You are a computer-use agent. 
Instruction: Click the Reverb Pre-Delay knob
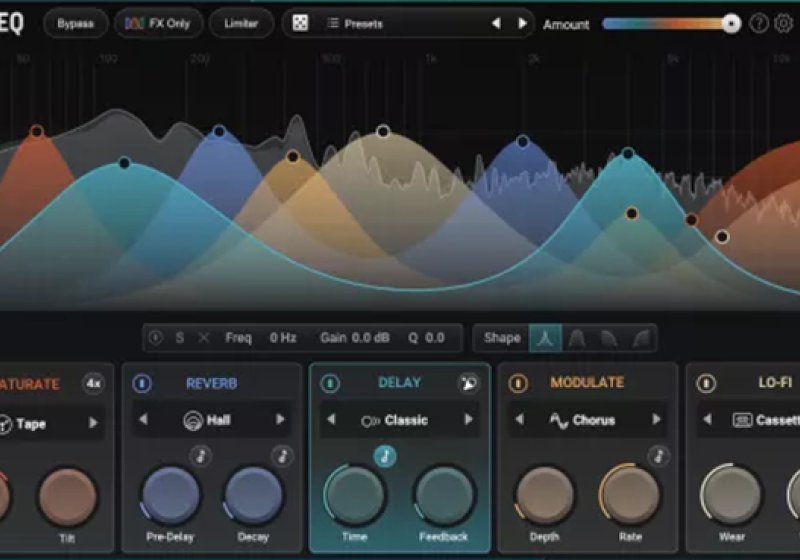tap(171, 495)
